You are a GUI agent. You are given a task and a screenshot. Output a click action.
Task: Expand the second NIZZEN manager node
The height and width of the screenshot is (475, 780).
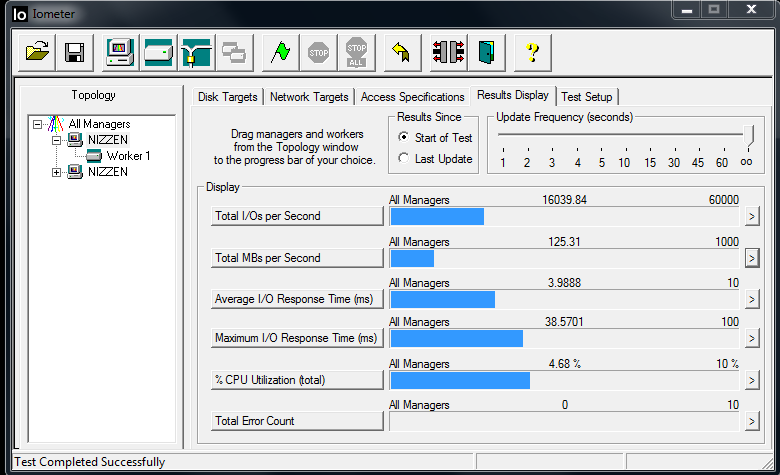pyautogui.click(x=56, y=173)
